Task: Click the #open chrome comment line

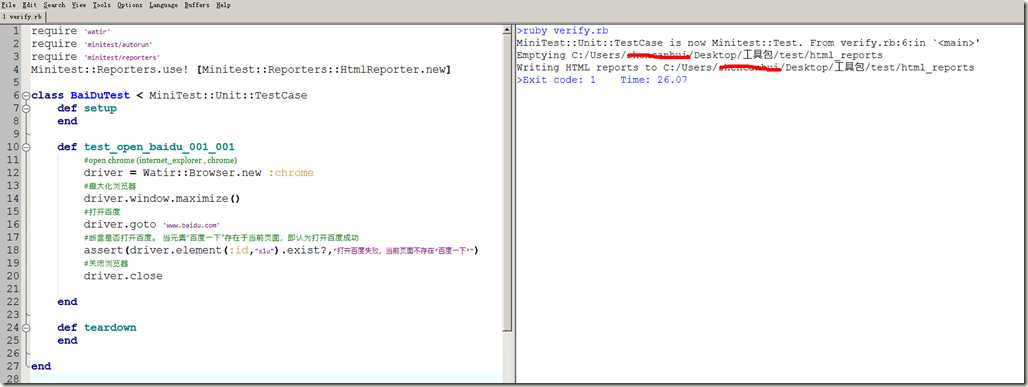Action: click(x=161, y=161)
